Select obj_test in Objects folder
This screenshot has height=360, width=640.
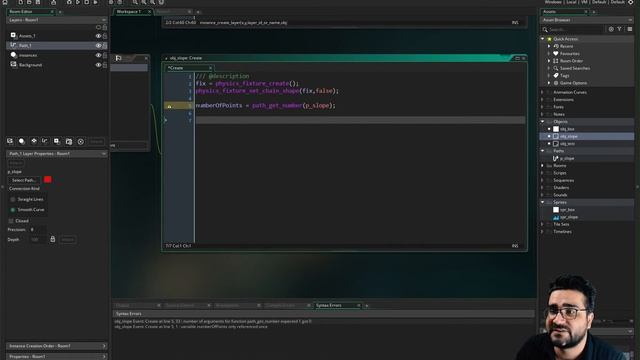coord(567,144)
